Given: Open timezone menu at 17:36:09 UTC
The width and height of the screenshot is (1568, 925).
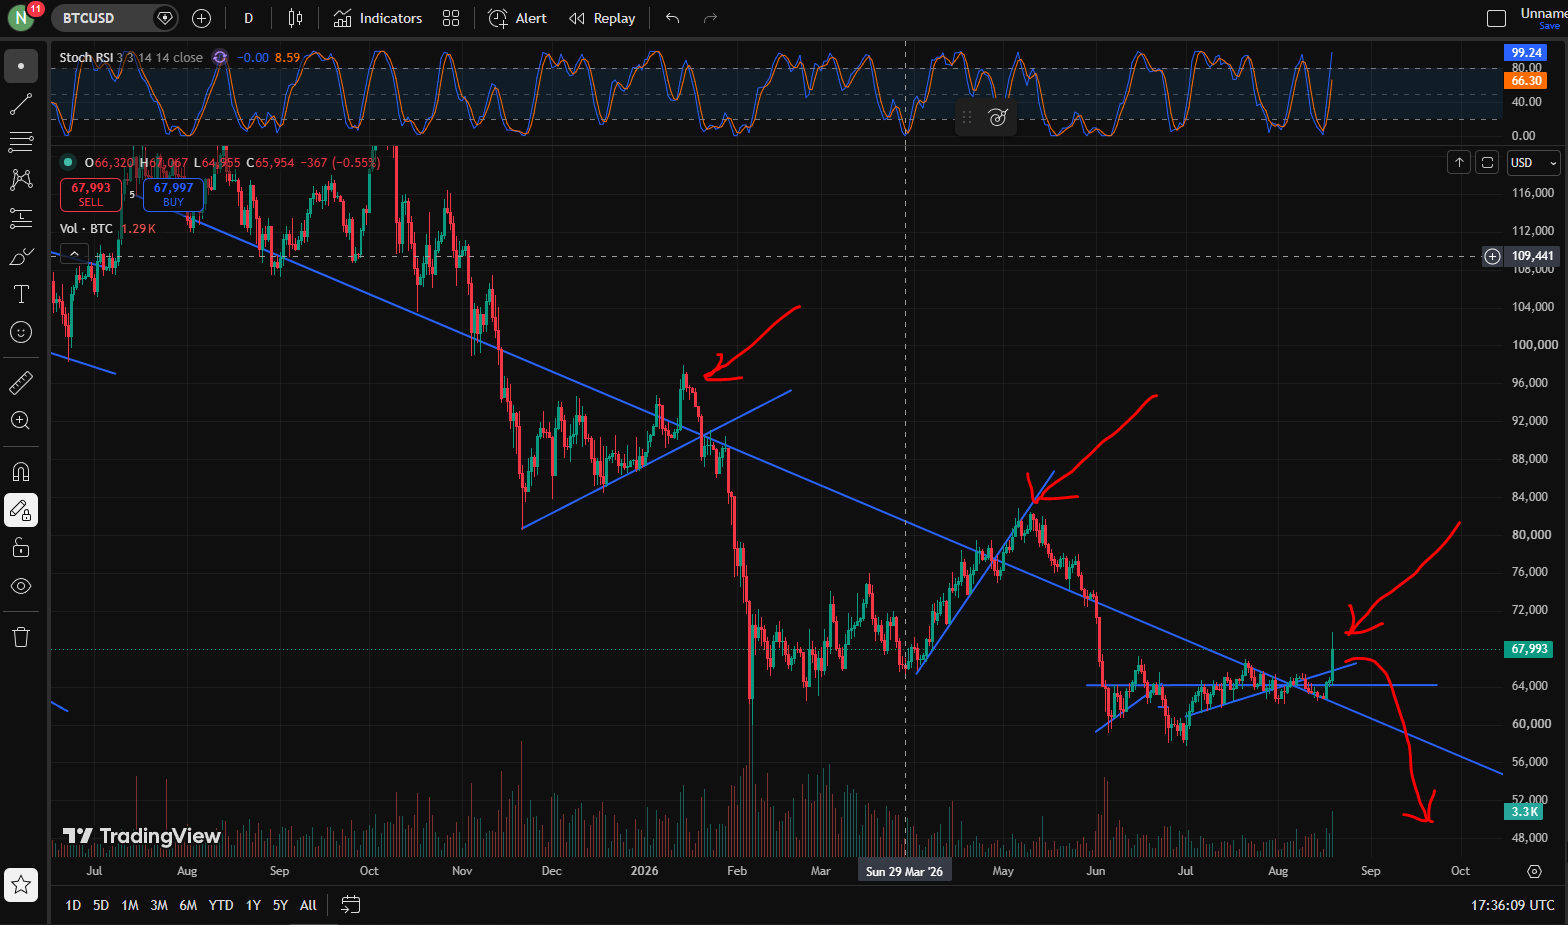Looking at the screenshot, I should (x=1513, y=905).
